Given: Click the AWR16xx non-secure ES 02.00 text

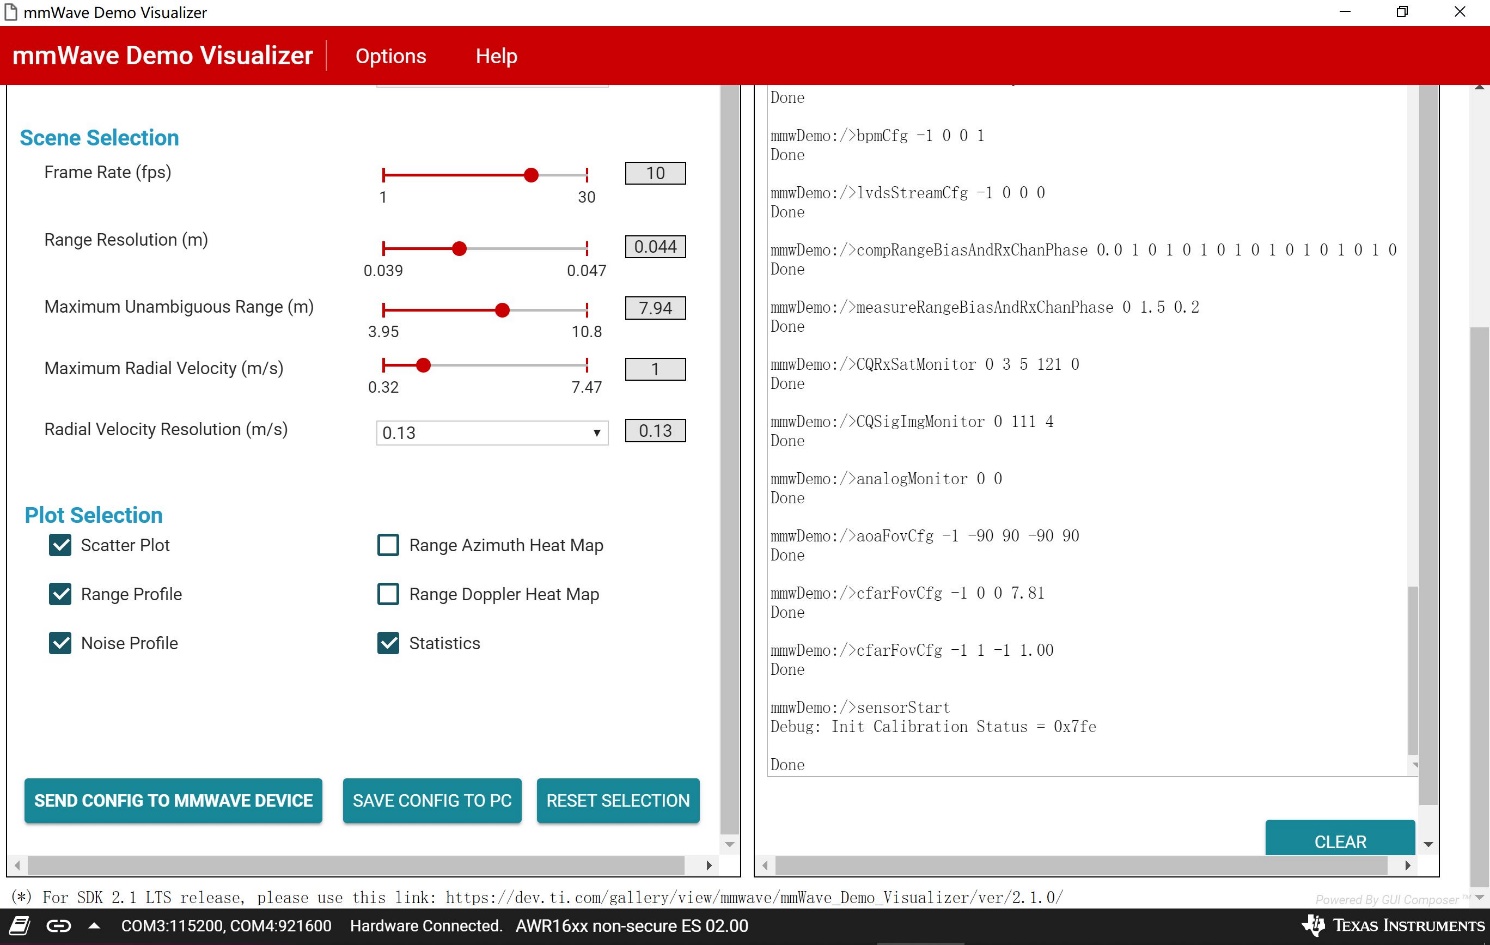Looking at the screenshot, I should coord(632,926).
